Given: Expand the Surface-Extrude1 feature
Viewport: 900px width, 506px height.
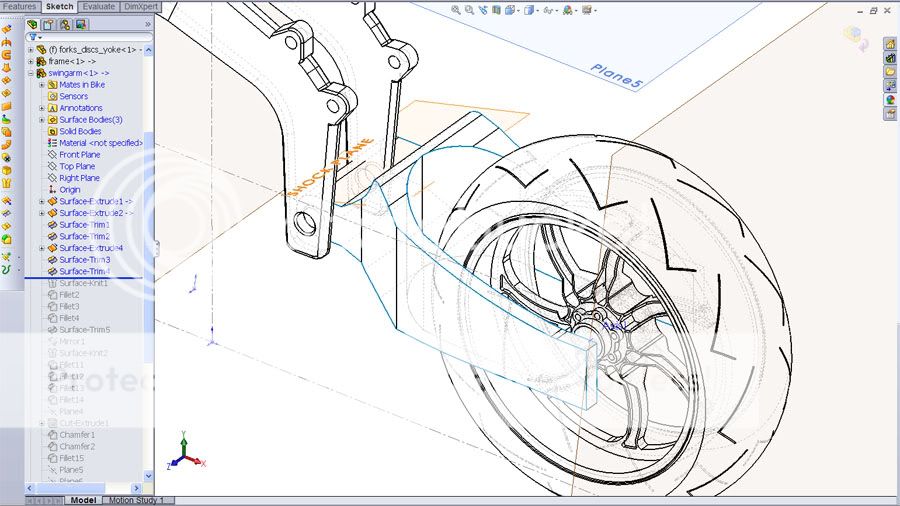Looking at the screenshot, I should coord(42,201).
